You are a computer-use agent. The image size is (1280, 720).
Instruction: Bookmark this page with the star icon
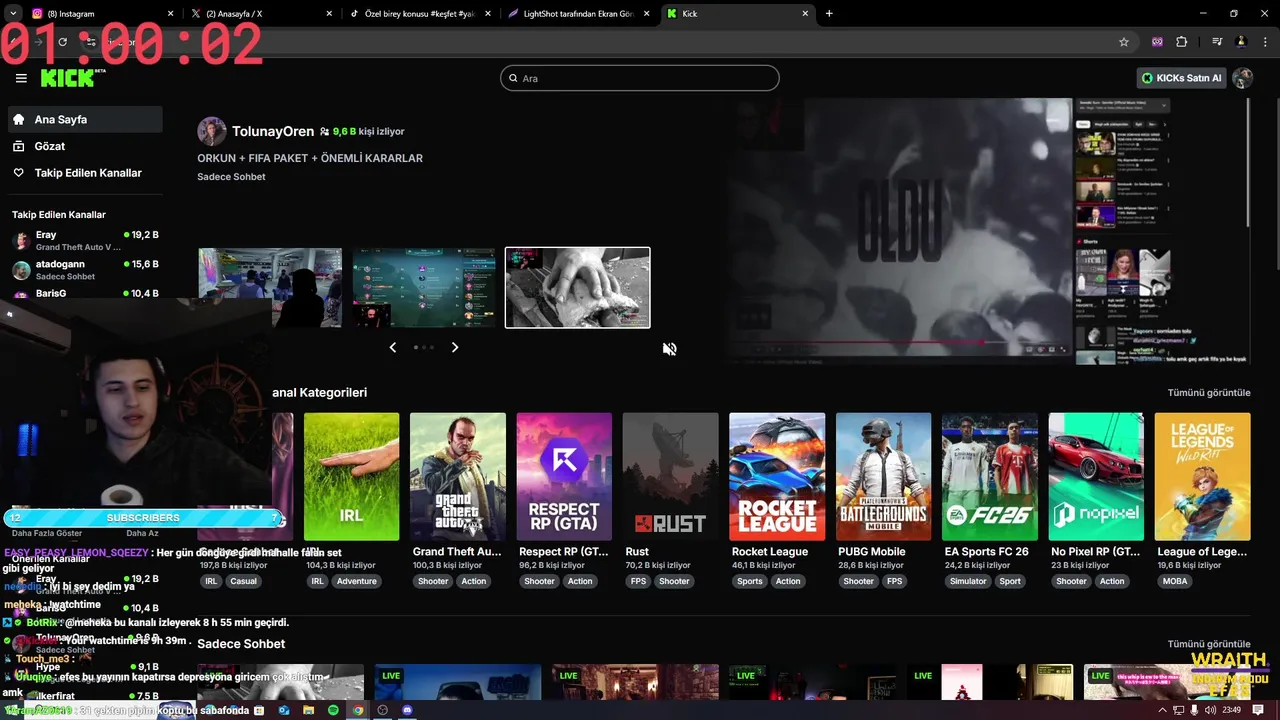point(1124,42)
